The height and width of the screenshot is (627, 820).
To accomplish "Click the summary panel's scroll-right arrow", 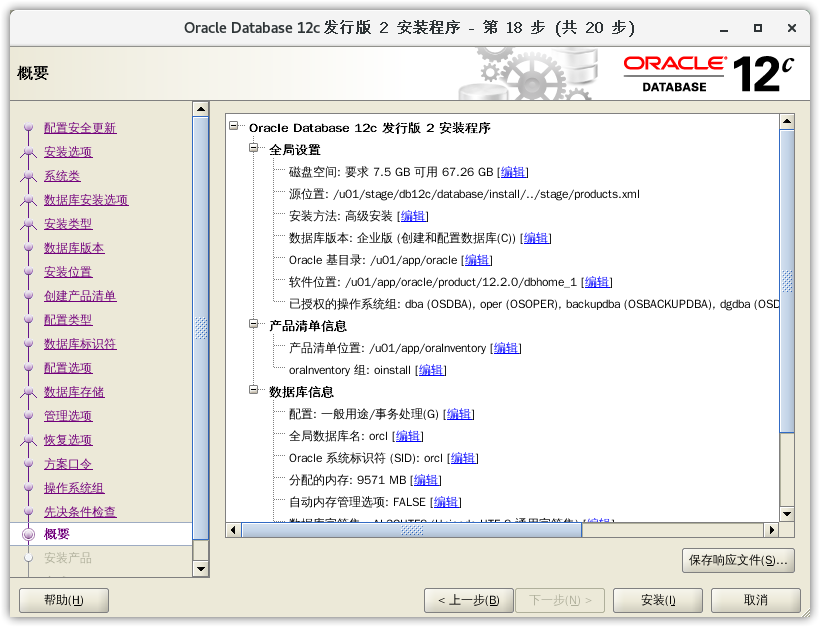I will [x=771, y=530].
